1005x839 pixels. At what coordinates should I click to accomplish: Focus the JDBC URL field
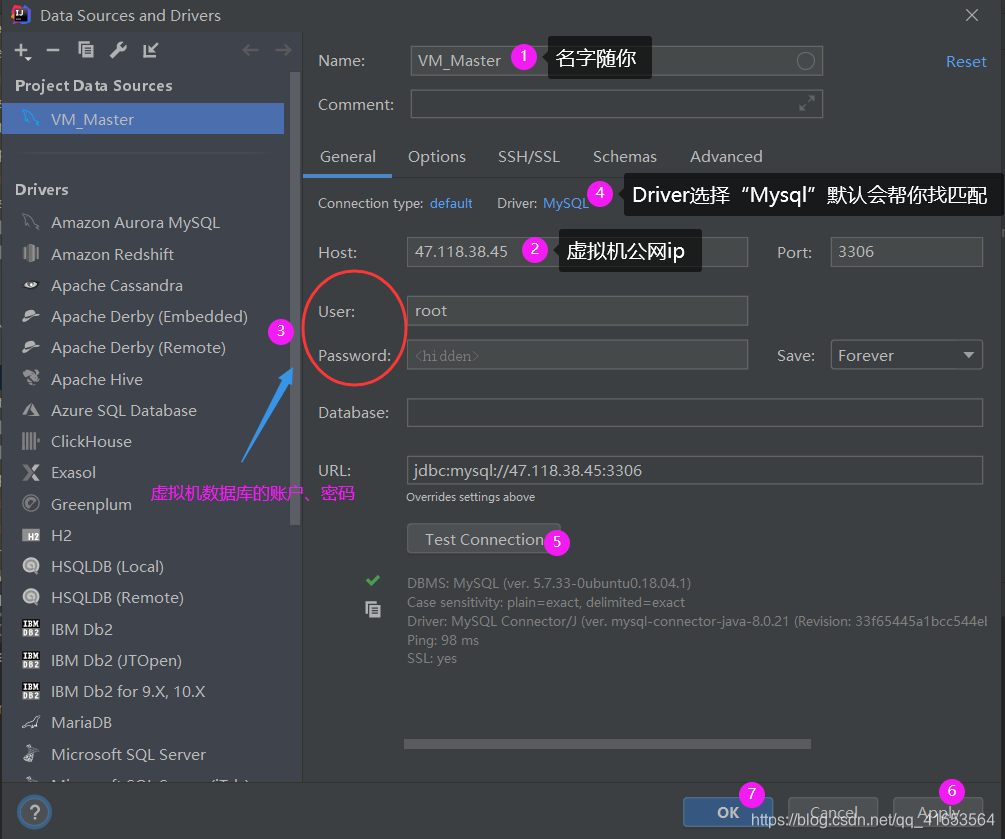click(695, 470)
